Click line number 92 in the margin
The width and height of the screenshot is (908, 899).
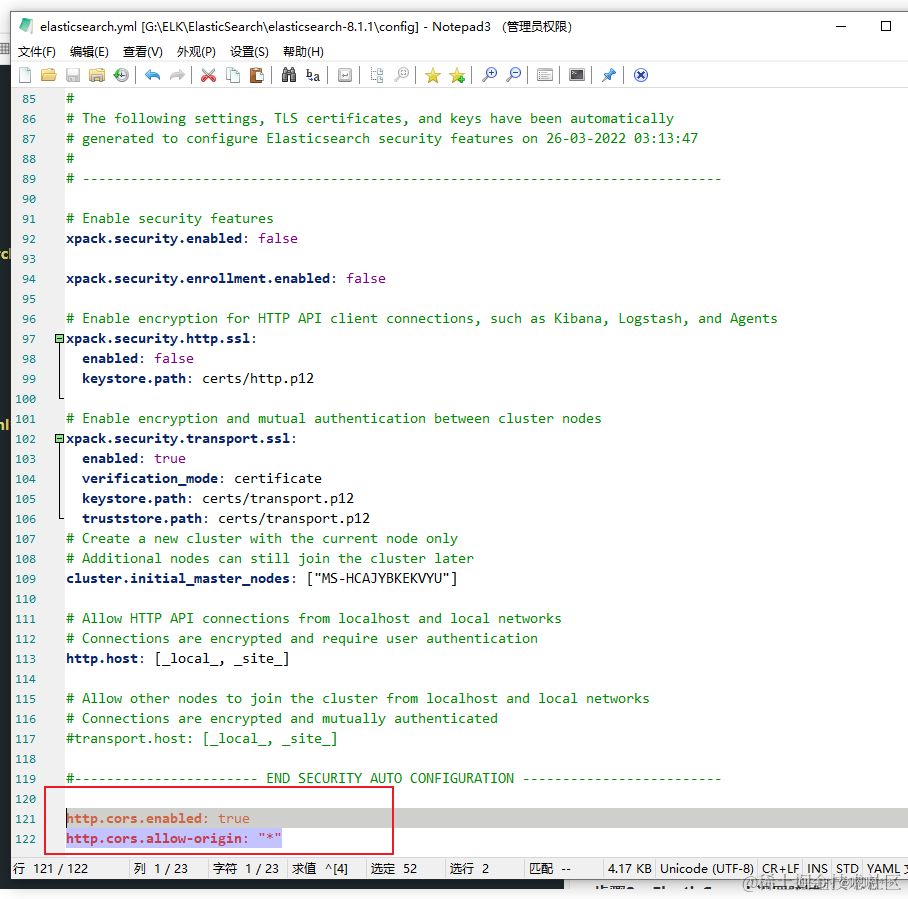click(x=29, y=239)
